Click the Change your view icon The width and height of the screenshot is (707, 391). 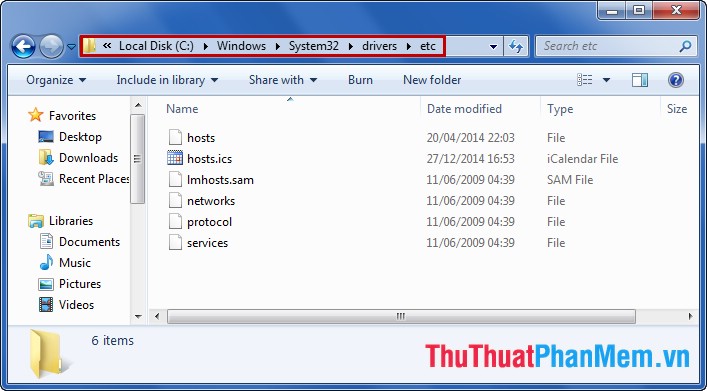pyautogui.click(x=584, y=80)
